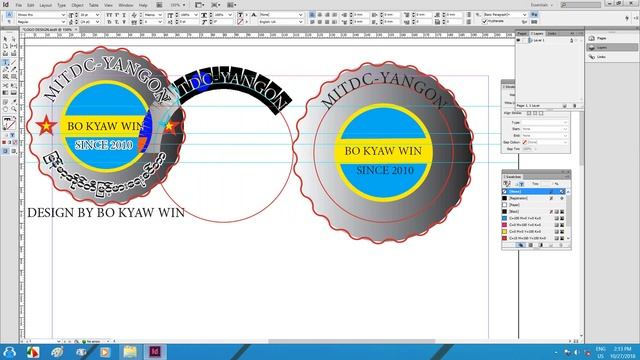
Task: Open the File menu
Action: (x=19, y=5)
